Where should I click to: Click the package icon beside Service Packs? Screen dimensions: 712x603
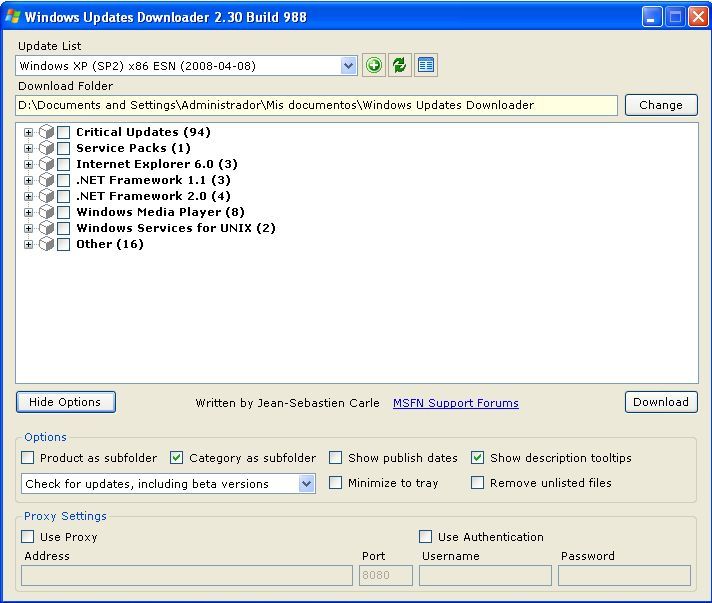tap(46, 148)
